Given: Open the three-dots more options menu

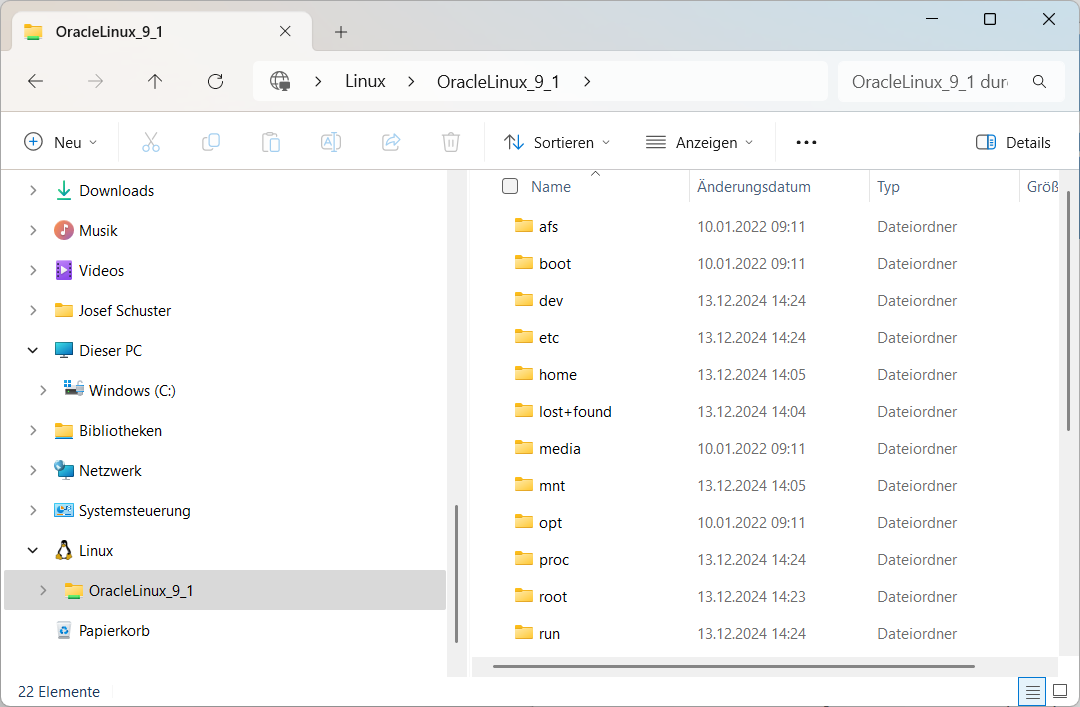Looking at the screenshot, I should point(806,142).
